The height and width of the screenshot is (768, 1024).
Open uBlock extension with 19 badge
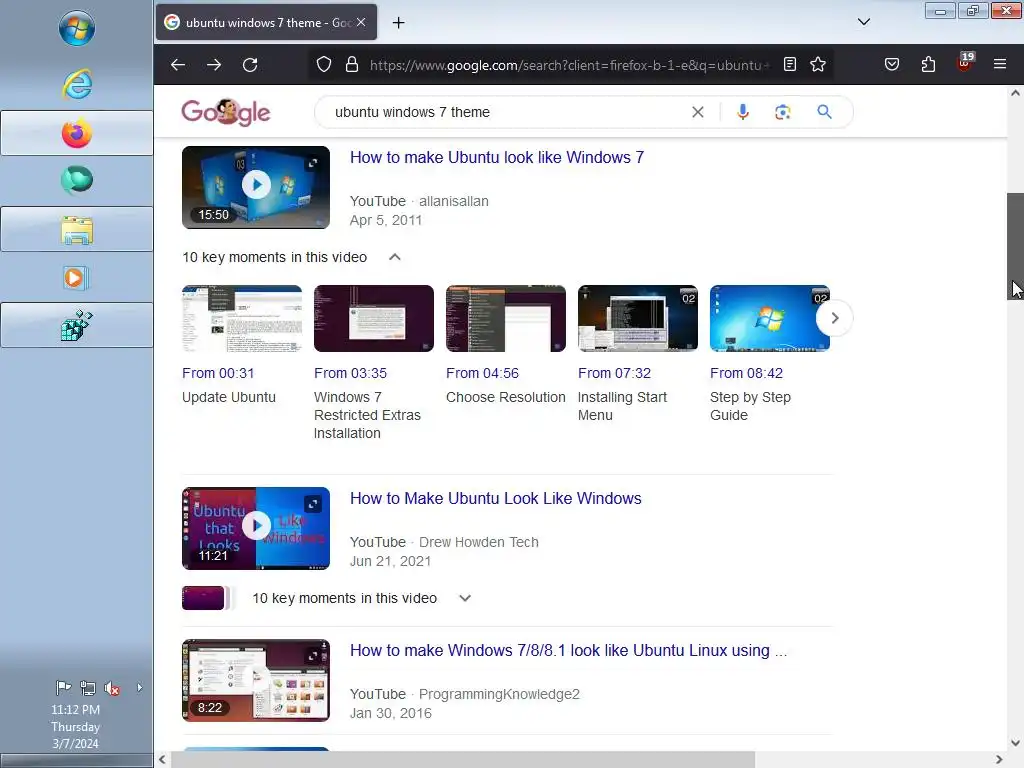965,62
